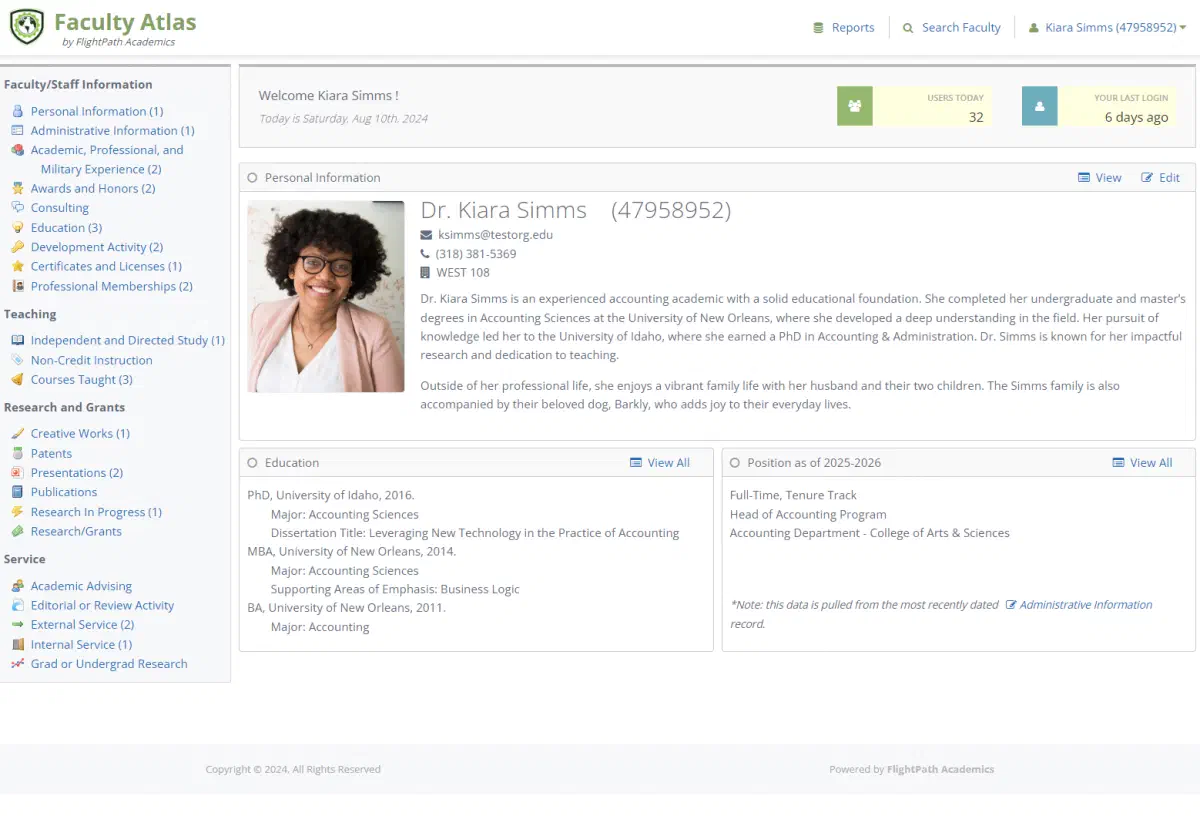Click the Certificates and Licenses star icon
This screenshot has width=1200, height=826.
pyautogui.click(x=17, y=266)
